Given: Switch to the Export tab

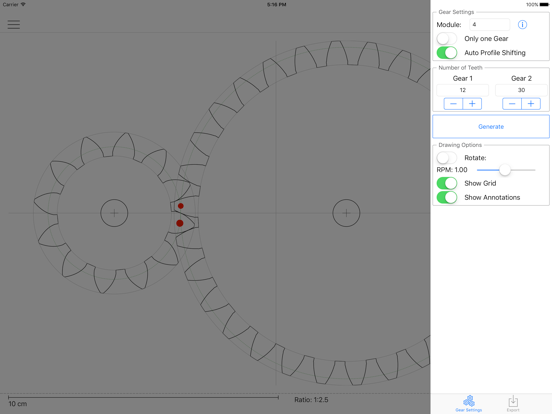Looking at the screenshot, I should [x=513, y=403].
